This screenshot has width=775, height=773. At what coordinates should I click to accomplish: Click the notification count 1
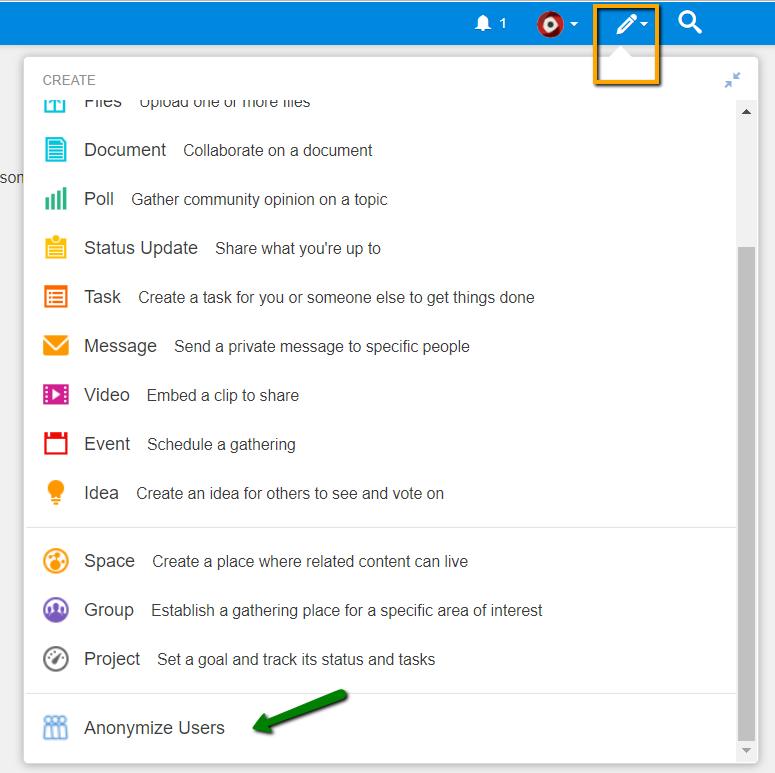click(503, 23)
